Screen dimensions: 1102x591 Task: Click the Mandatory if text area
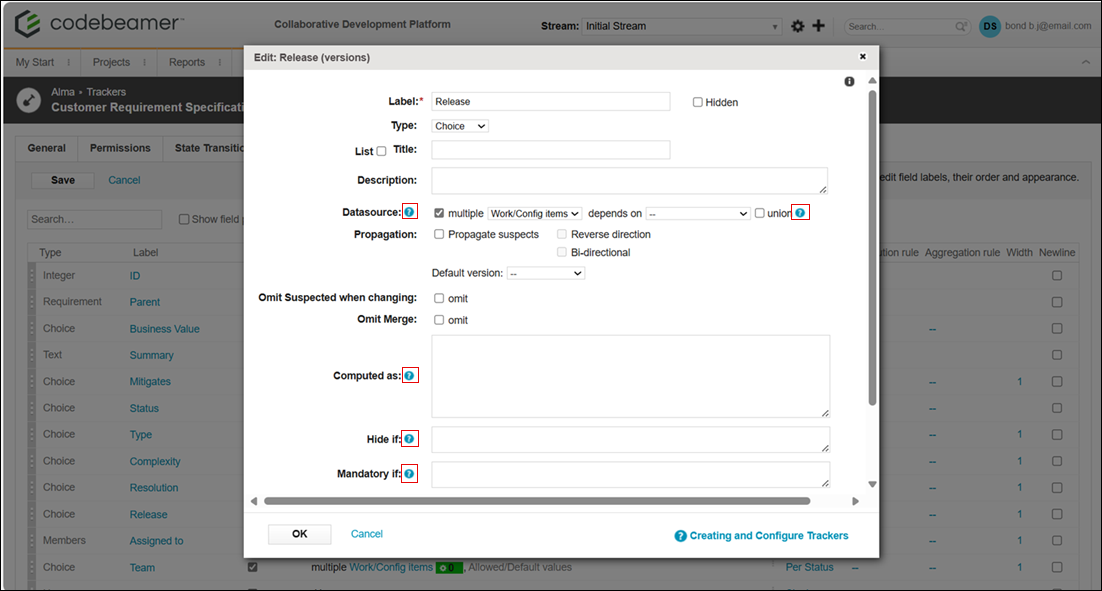click(630, 474)
